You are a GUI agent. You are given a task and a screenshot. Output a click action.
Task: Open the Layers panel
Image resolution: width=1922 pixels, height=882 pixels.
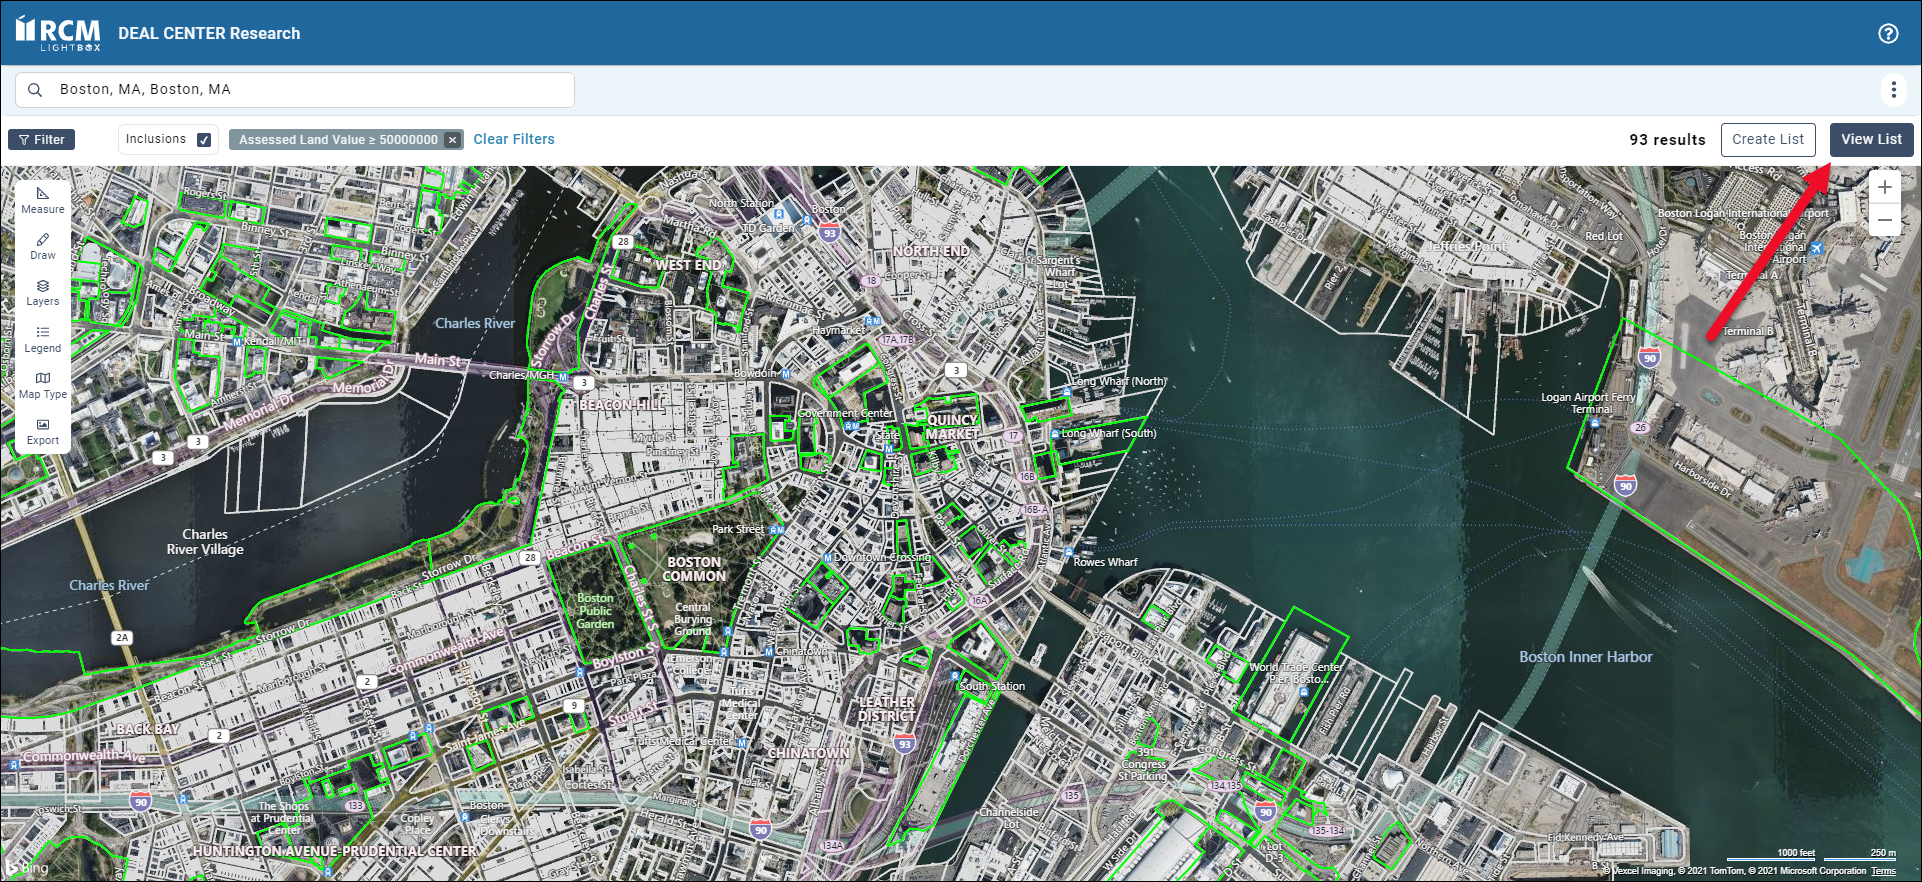[42, 292]
